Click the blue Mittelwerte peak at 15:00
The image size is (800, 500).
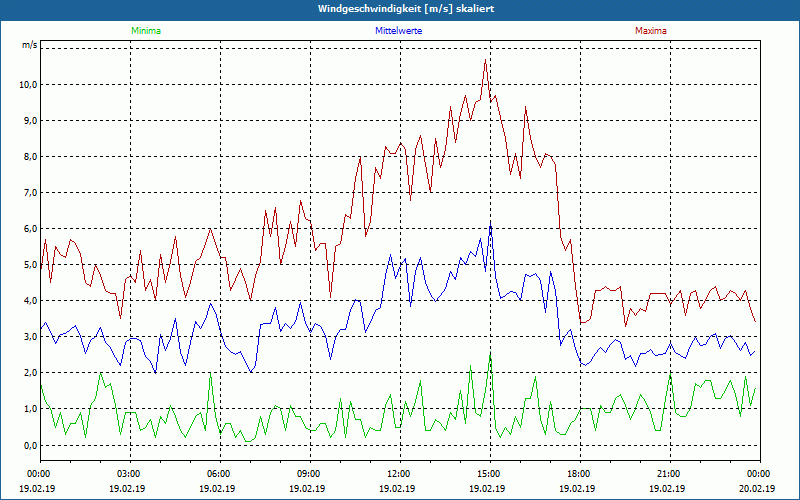(x=490, y=225)
